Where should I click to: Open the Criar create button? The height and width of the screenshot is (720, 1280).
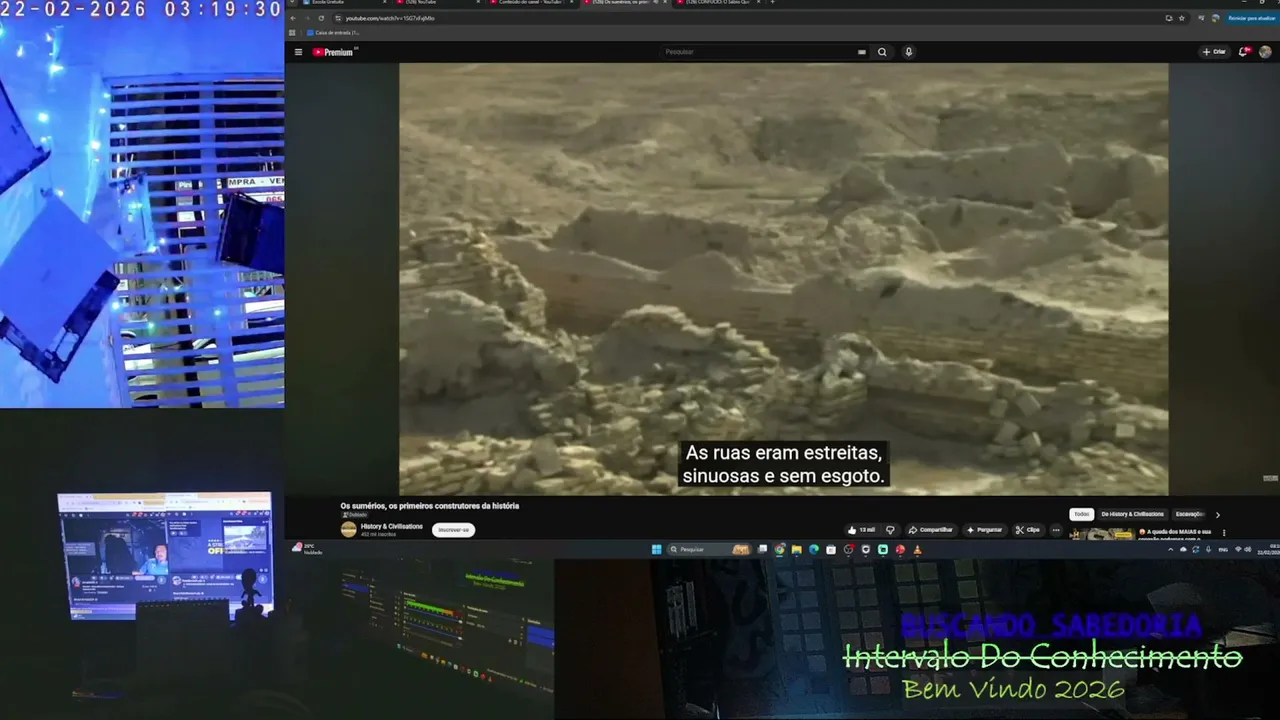pyautogui.click(x=1214, y=52)
